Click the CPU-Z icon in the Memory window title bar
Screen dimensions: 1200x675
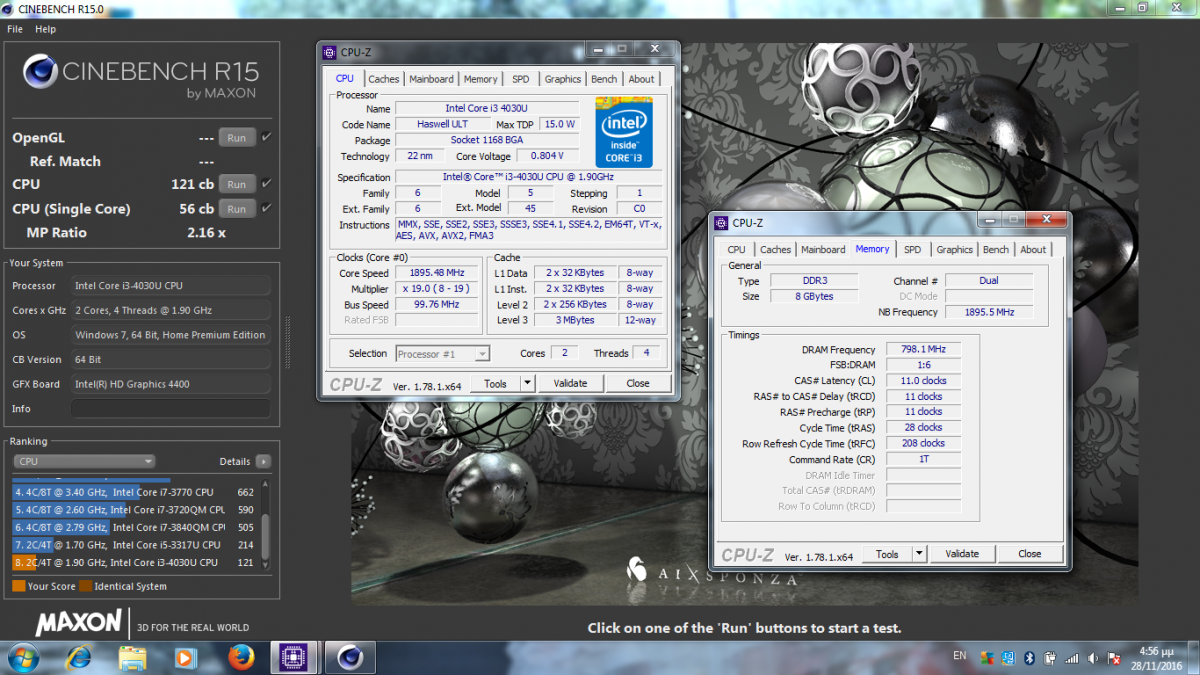721,223
